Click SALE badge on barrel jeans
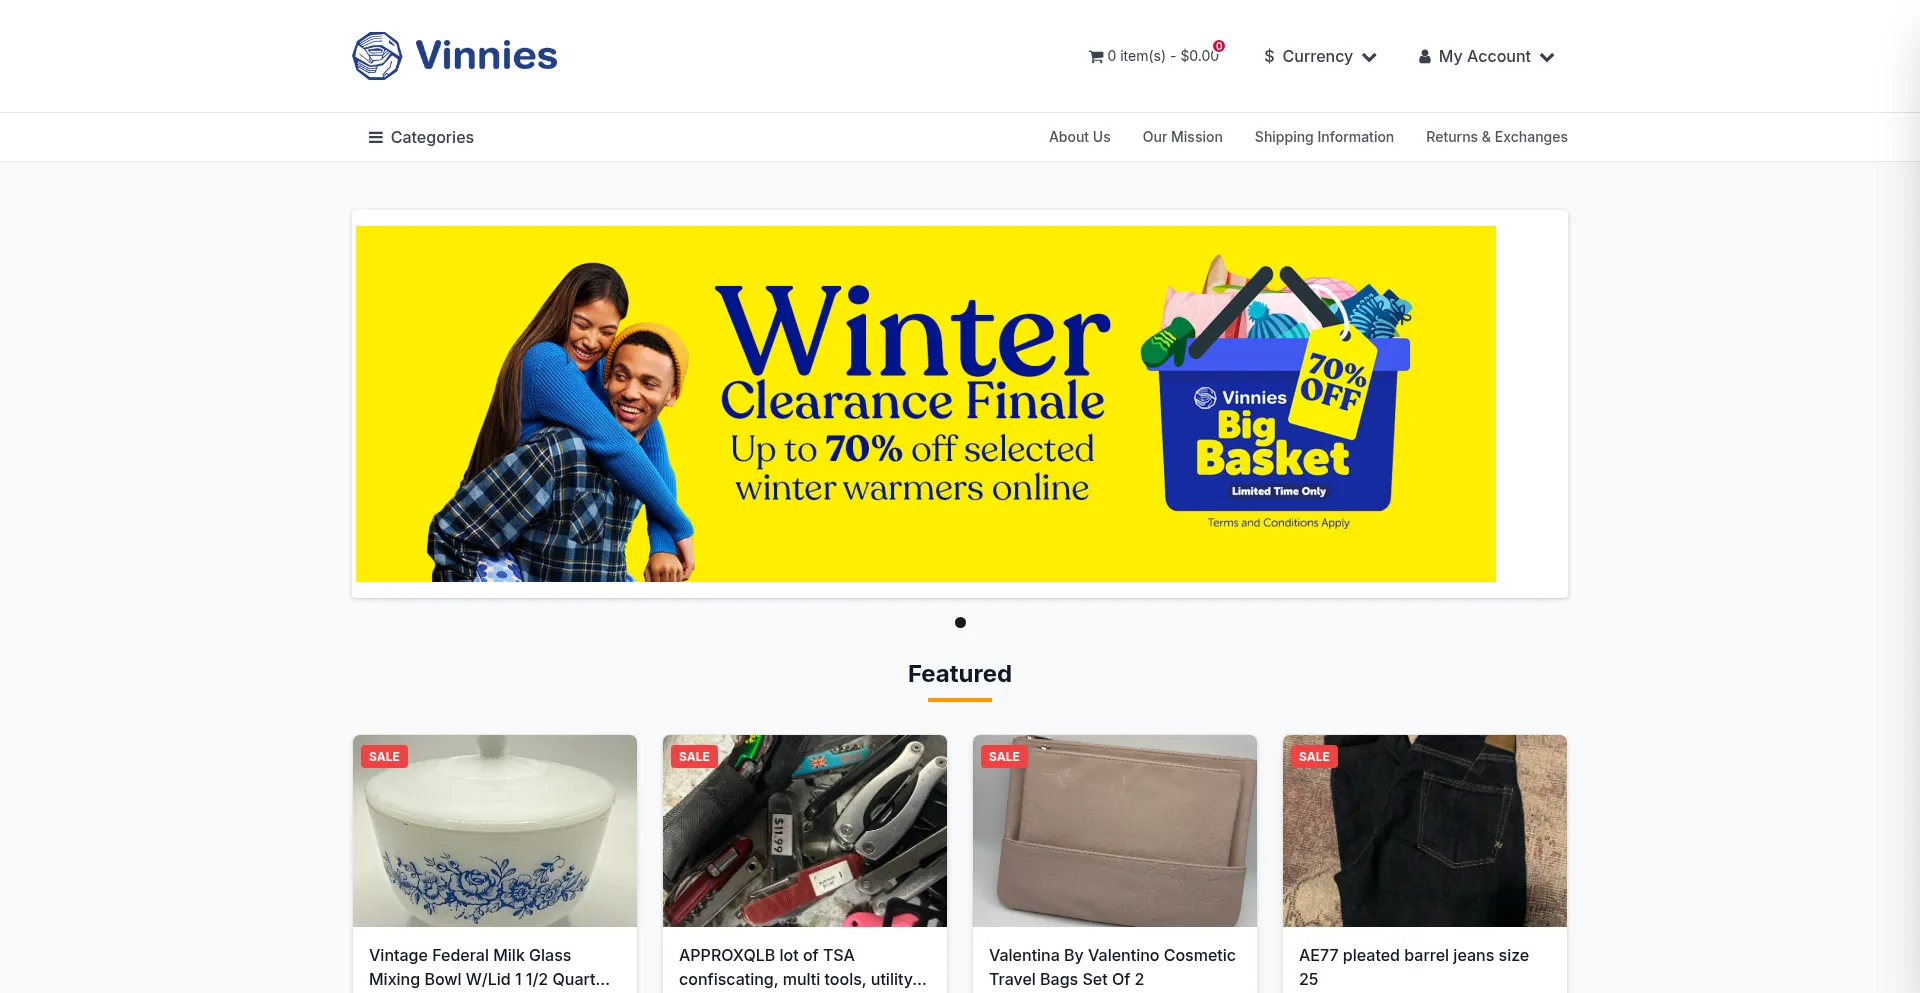Viewport: 1920px width, 993px height. tap(1314, 757)
